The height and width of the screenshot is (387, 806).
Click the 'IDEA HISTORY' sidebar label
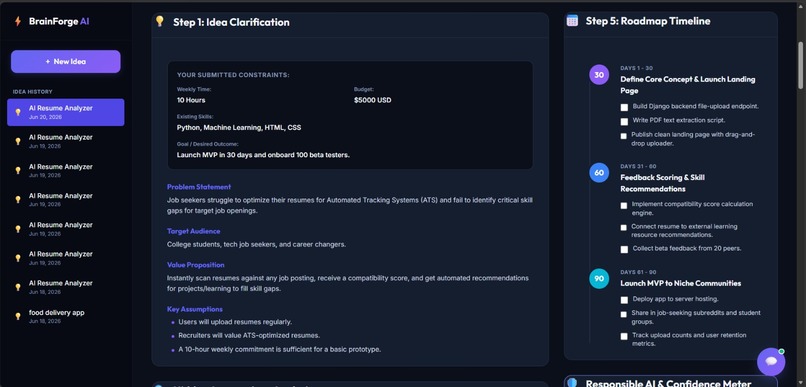pos(33,92)
